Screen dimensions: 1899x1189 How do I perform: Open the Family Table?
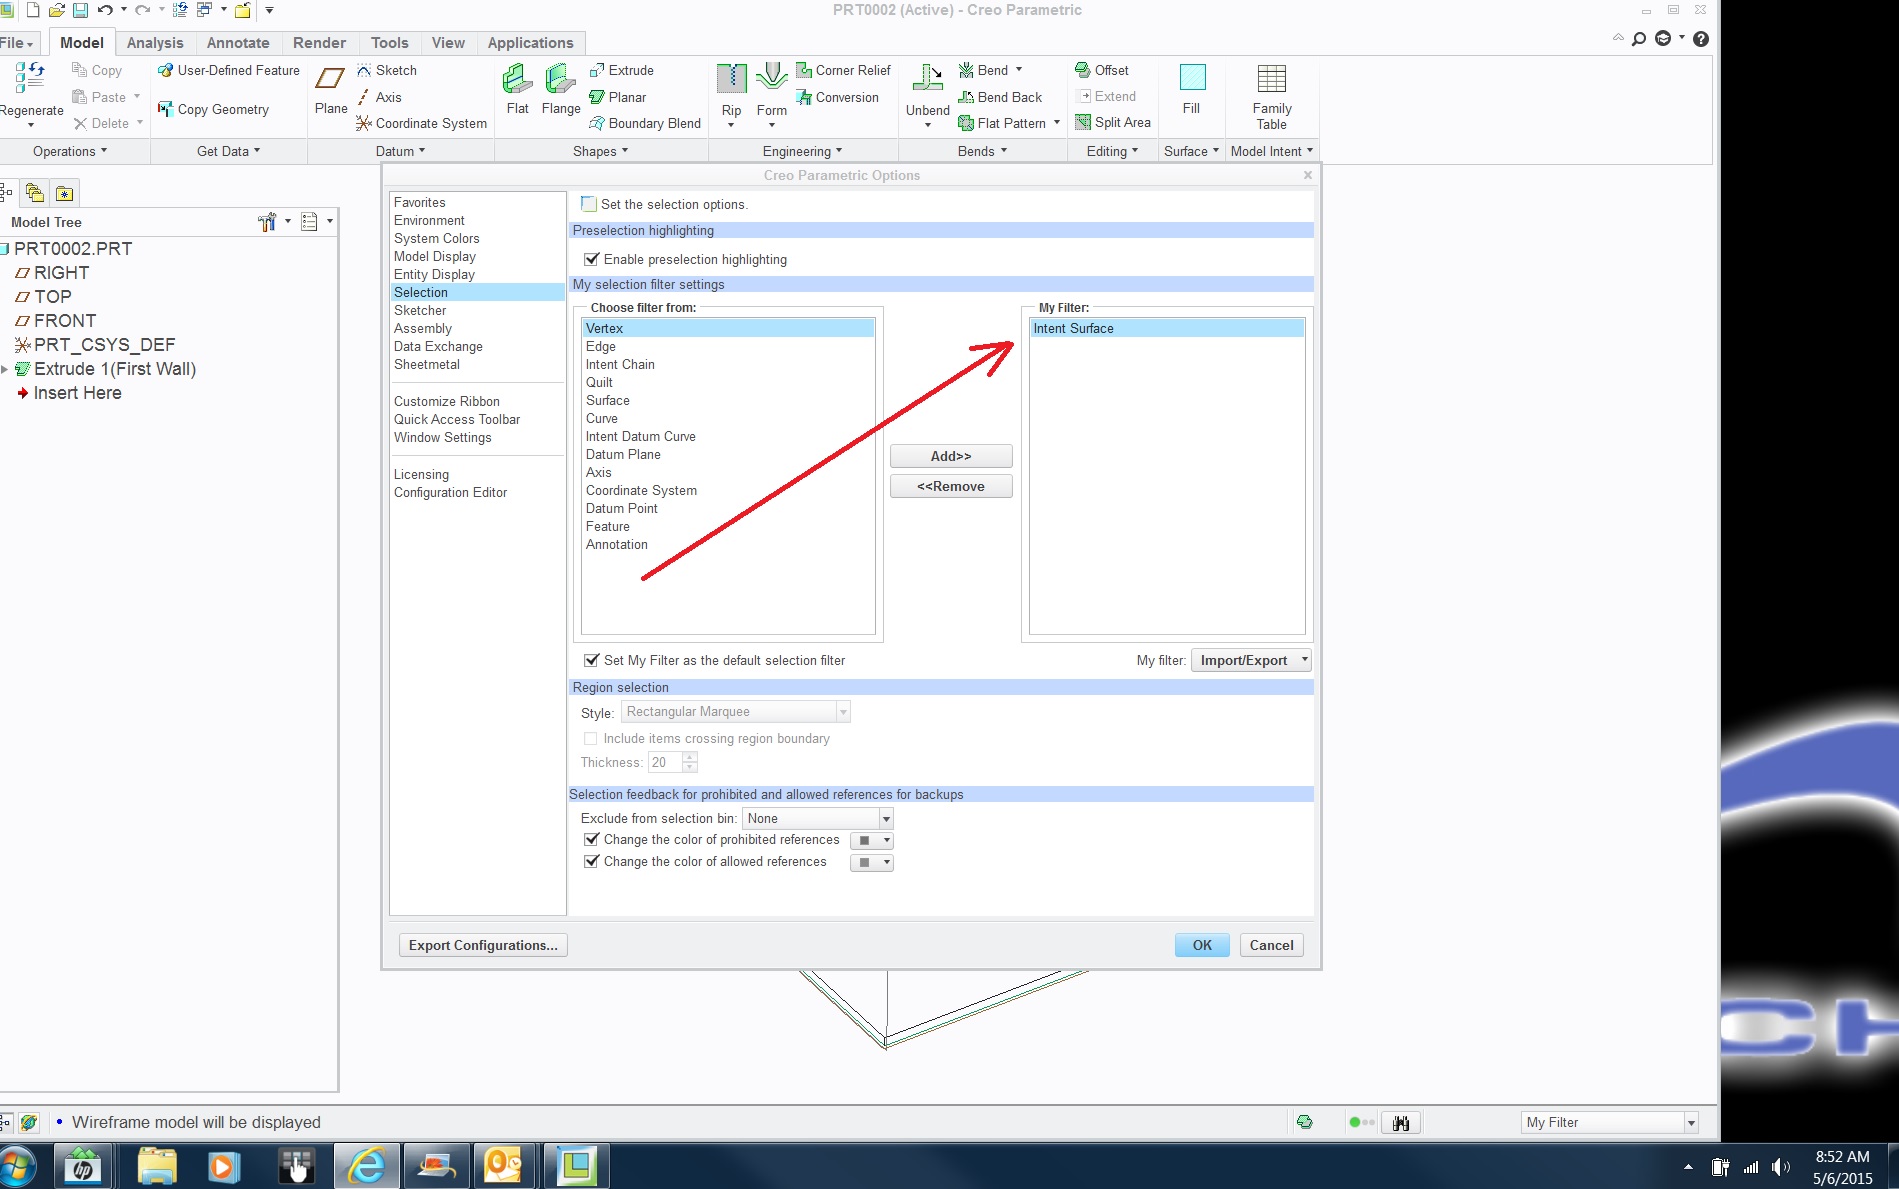click(x=1271, y=97)
